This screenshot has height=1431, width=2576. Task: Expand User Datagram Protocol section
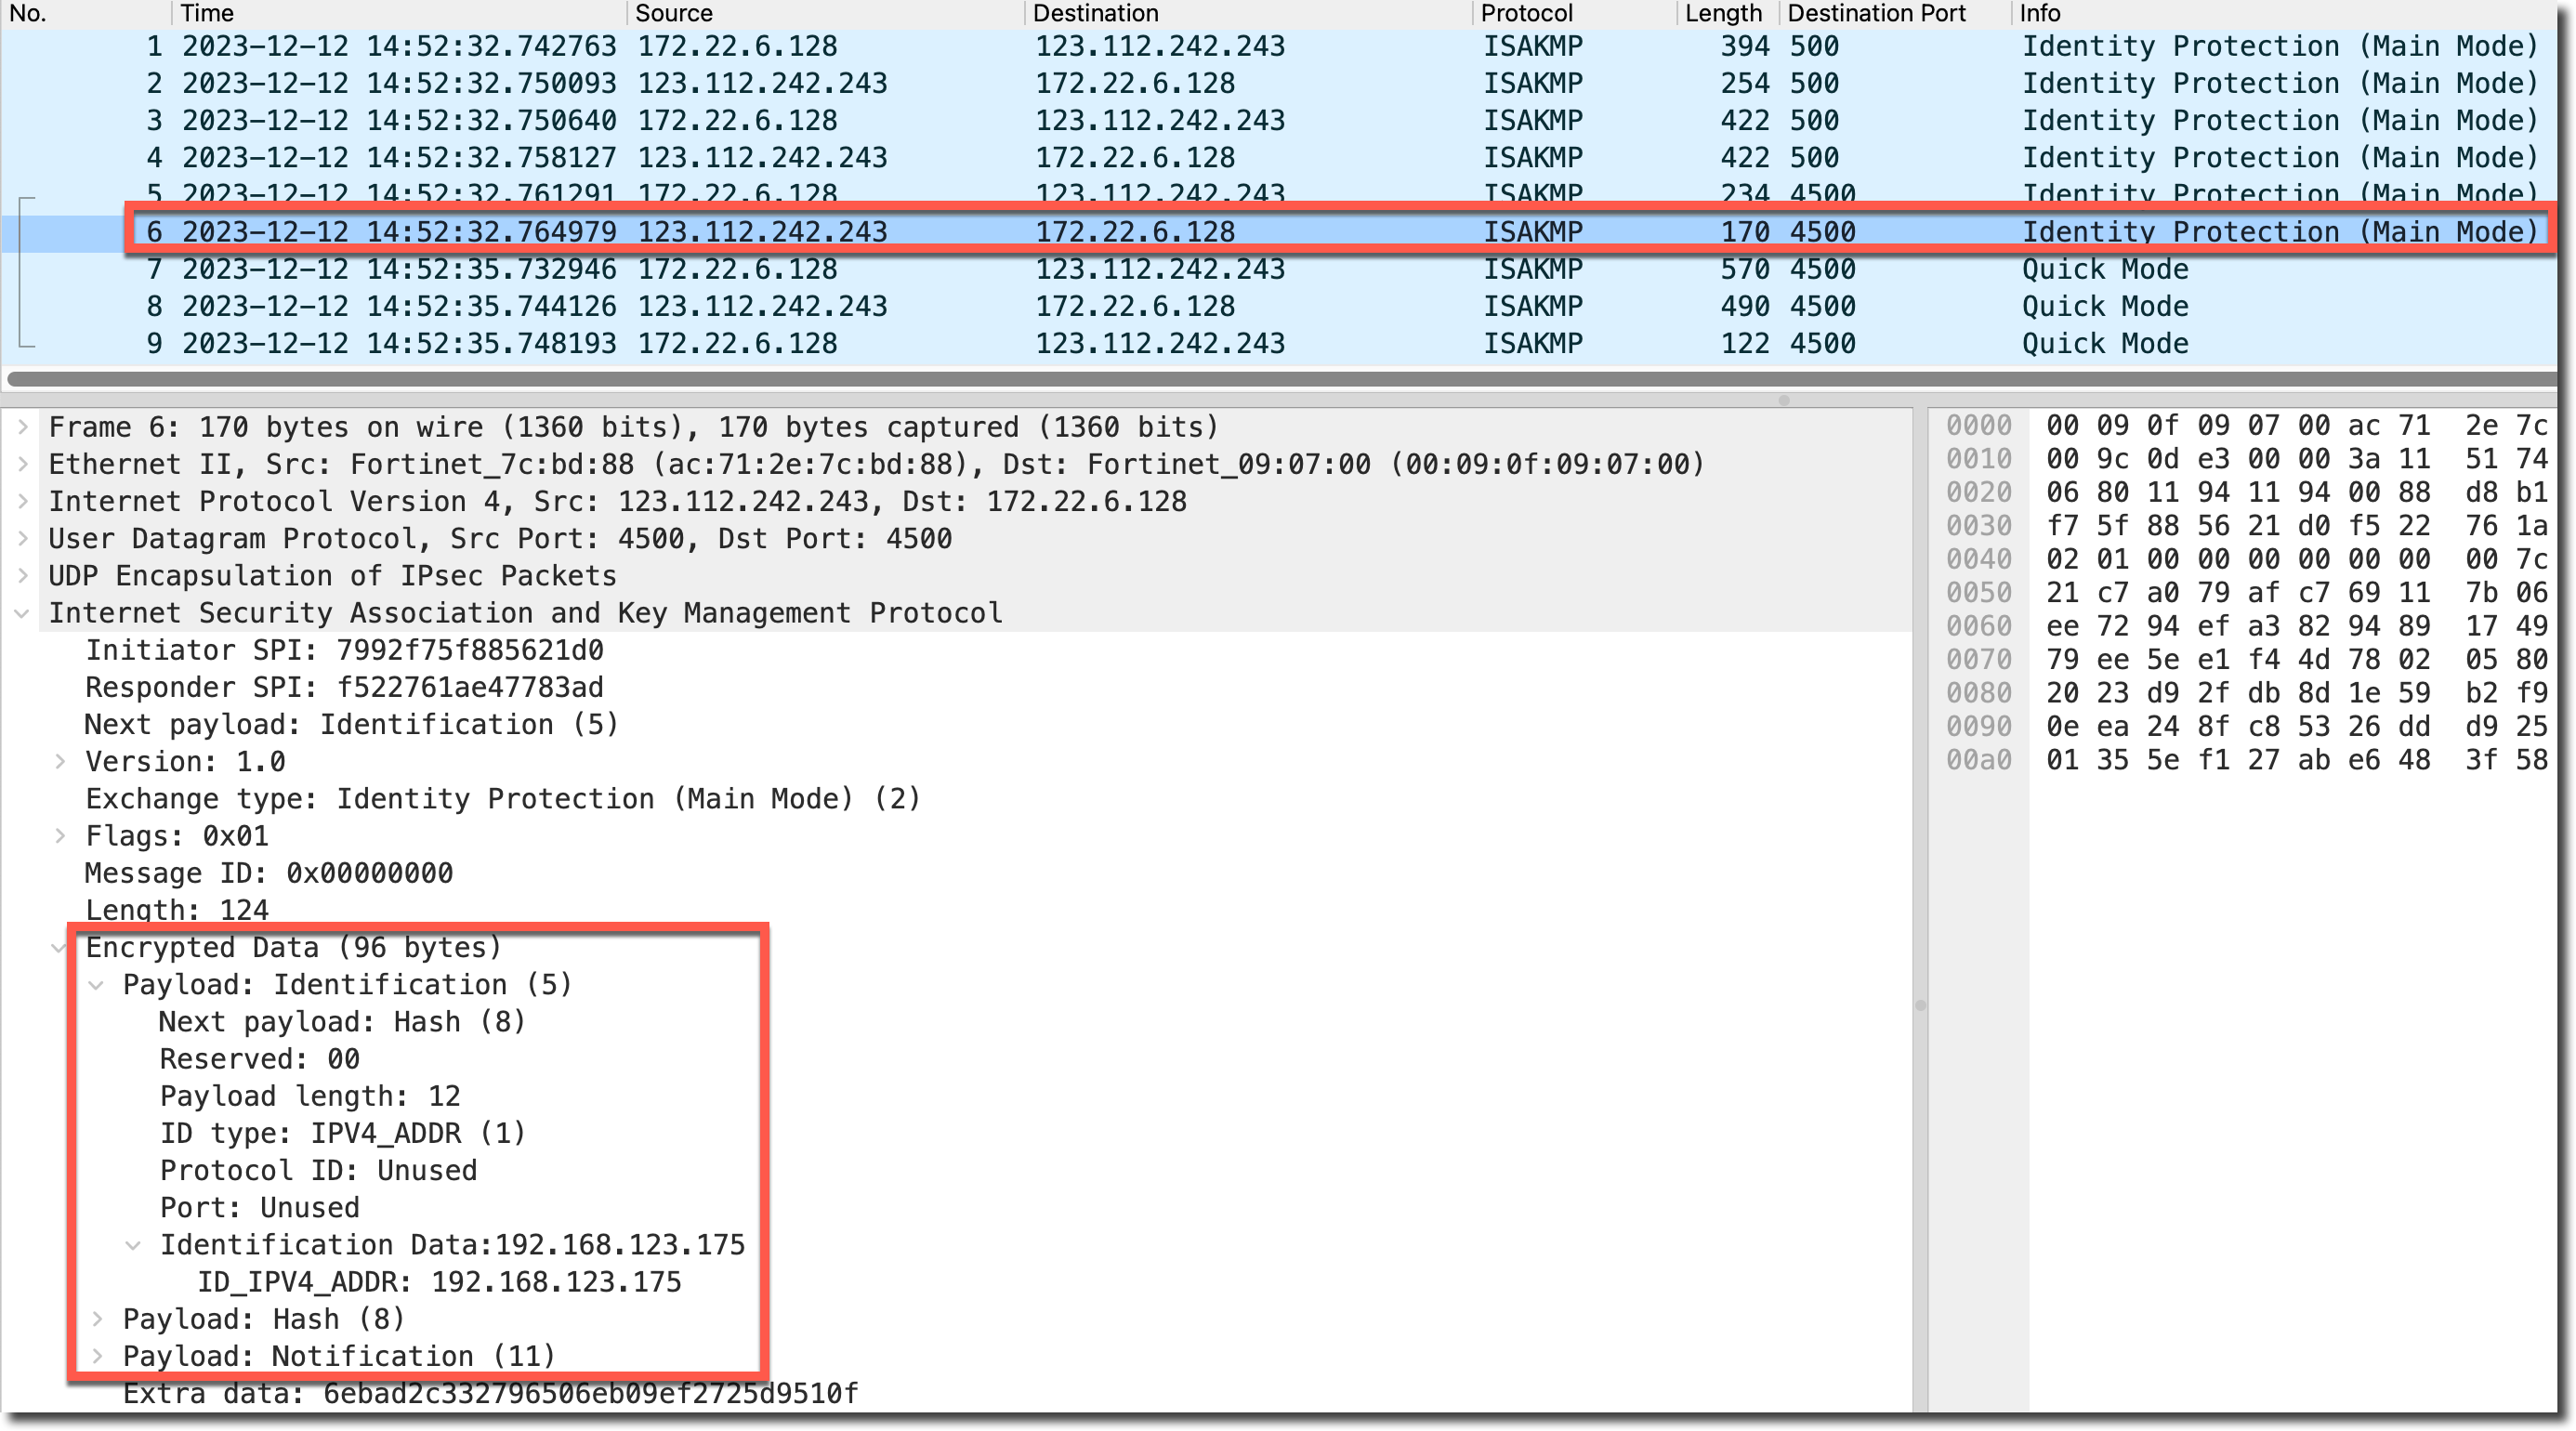pyautogui.click(x=22, y=539)
